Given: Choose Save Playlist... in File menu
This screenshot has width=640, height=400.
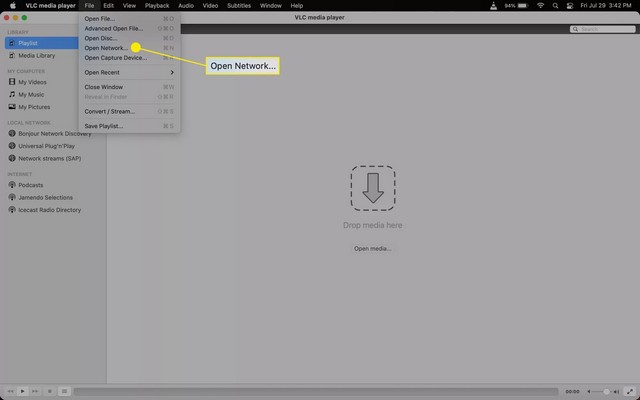Looking at the screenshot, I should click(x=106, y=126).
